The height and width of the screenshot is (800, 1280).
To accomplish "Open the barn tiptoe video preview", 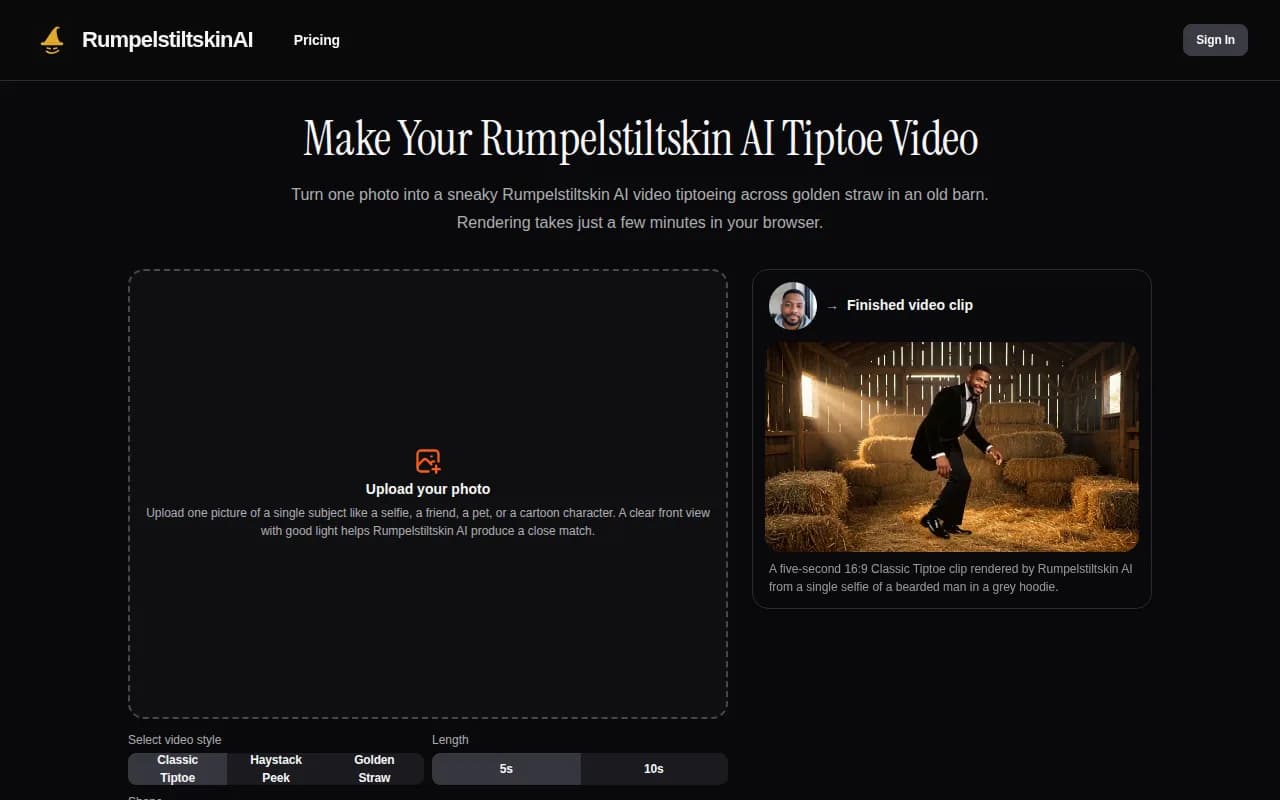I will tap(951, 447).
